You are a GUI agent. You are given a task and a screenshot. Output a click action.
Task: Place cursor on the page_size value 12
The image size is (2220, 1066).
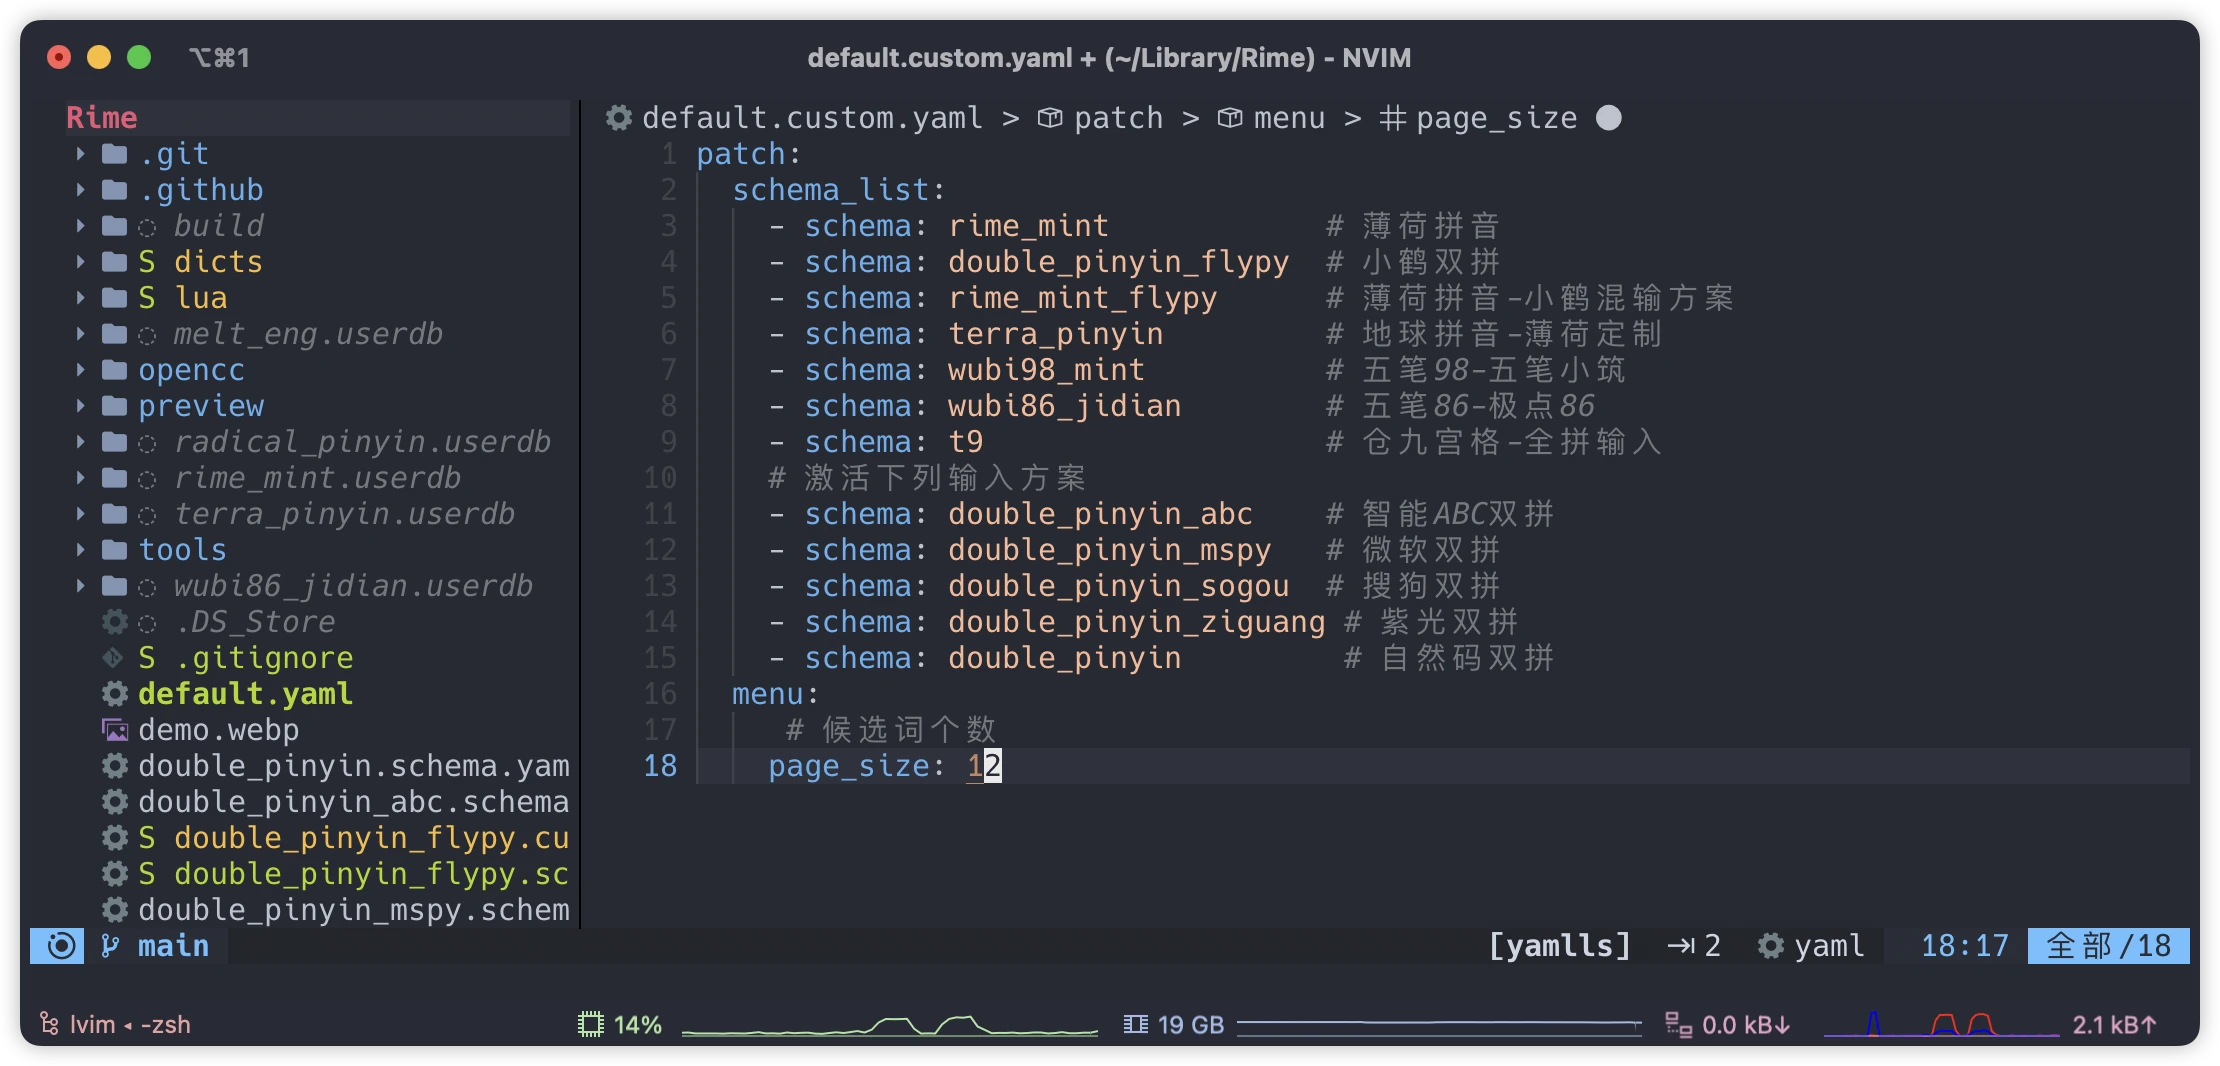[x=984, y=766]
